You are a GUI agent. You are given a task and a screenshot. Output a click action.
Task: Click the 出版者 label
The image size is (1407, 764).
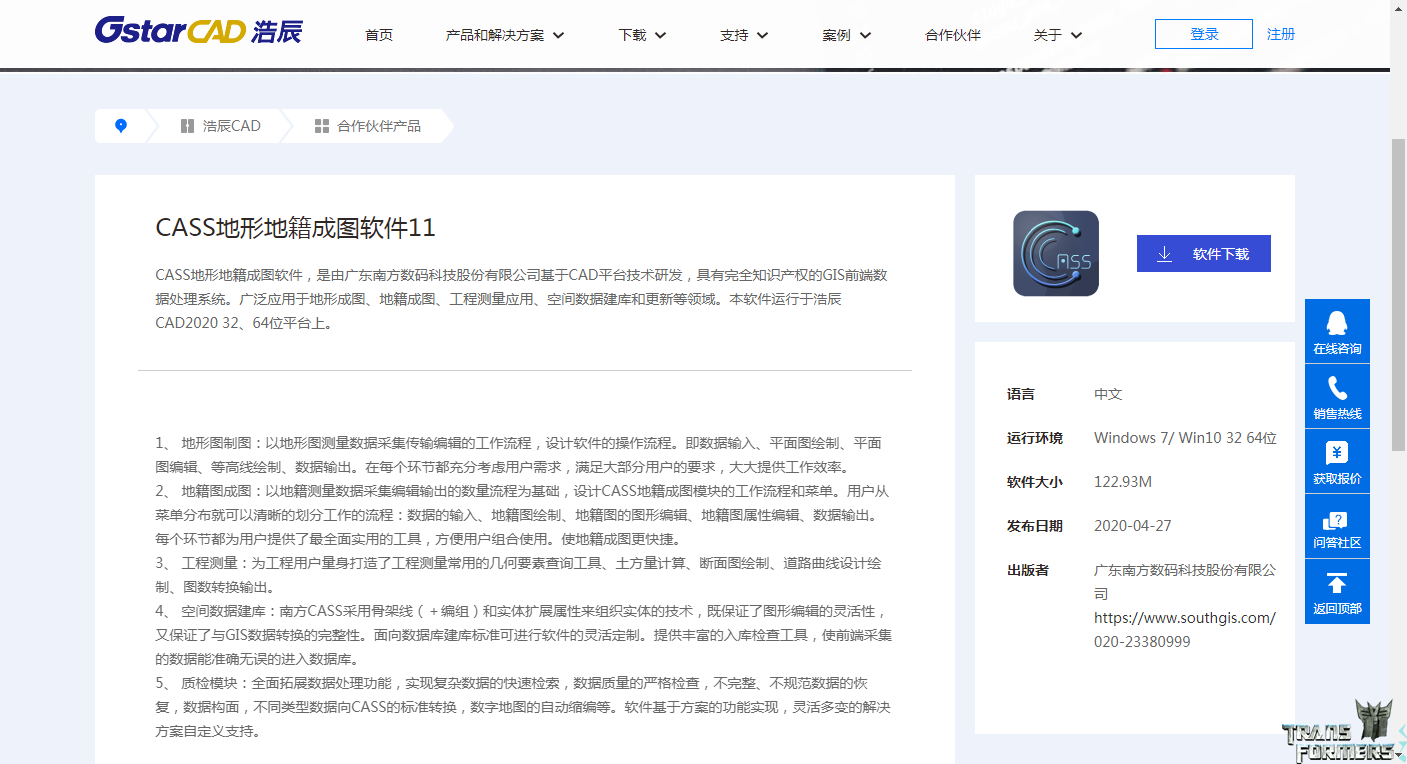click(x=1028, y=570)
